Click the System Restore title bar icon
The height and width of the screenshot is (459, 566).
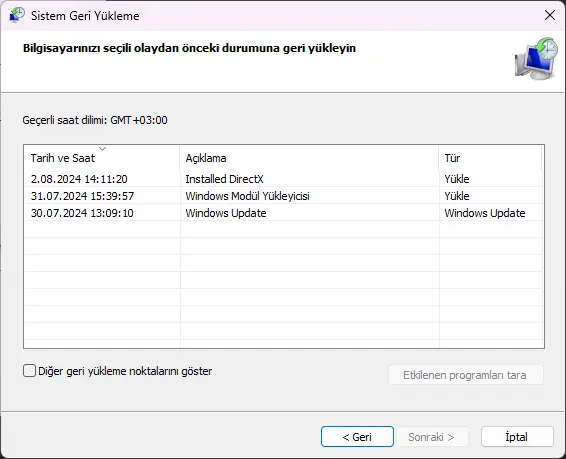point(17,15)
